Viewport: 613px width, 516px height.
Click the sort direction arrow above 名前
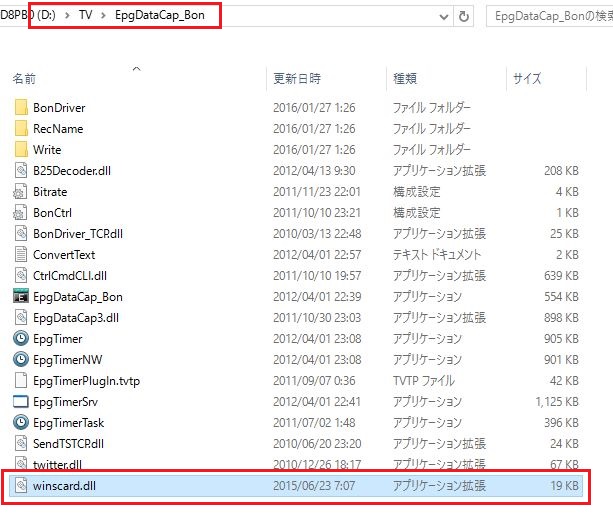[136, 68]
